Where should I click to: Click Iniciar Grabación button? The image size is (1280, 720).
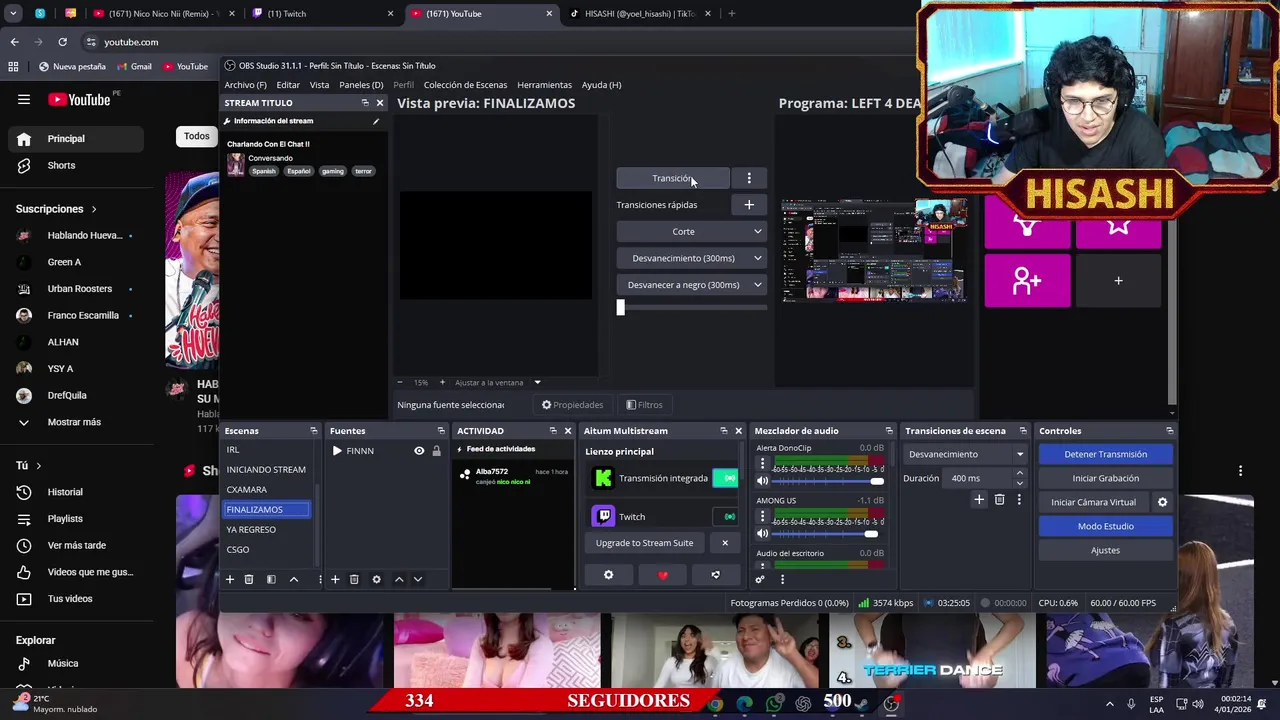tap(1105, 478)
